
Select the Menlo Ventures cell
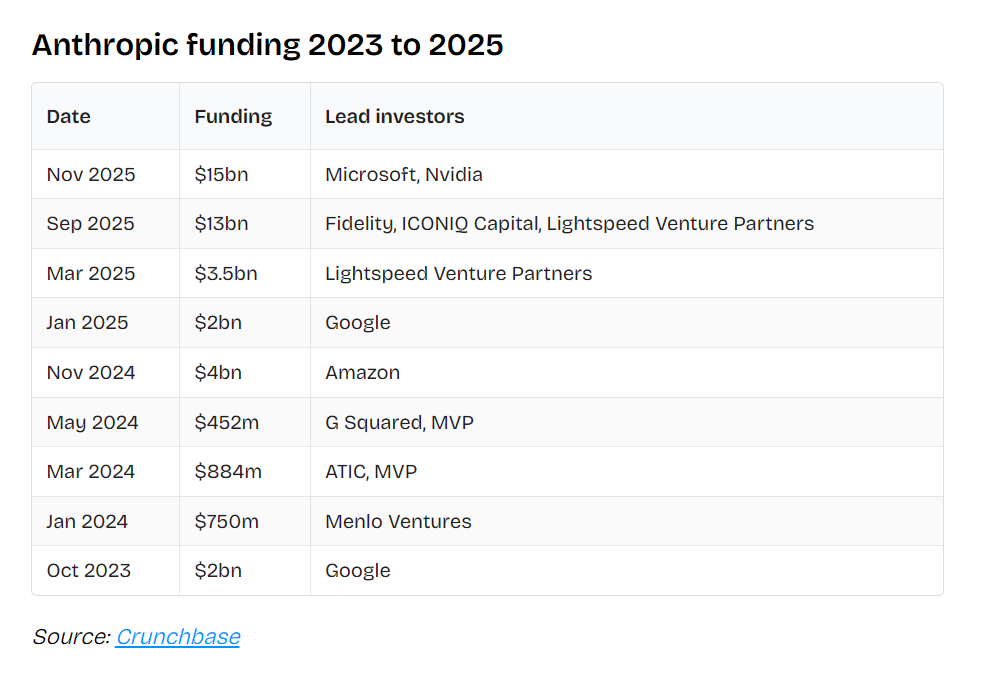pos(398,521)
